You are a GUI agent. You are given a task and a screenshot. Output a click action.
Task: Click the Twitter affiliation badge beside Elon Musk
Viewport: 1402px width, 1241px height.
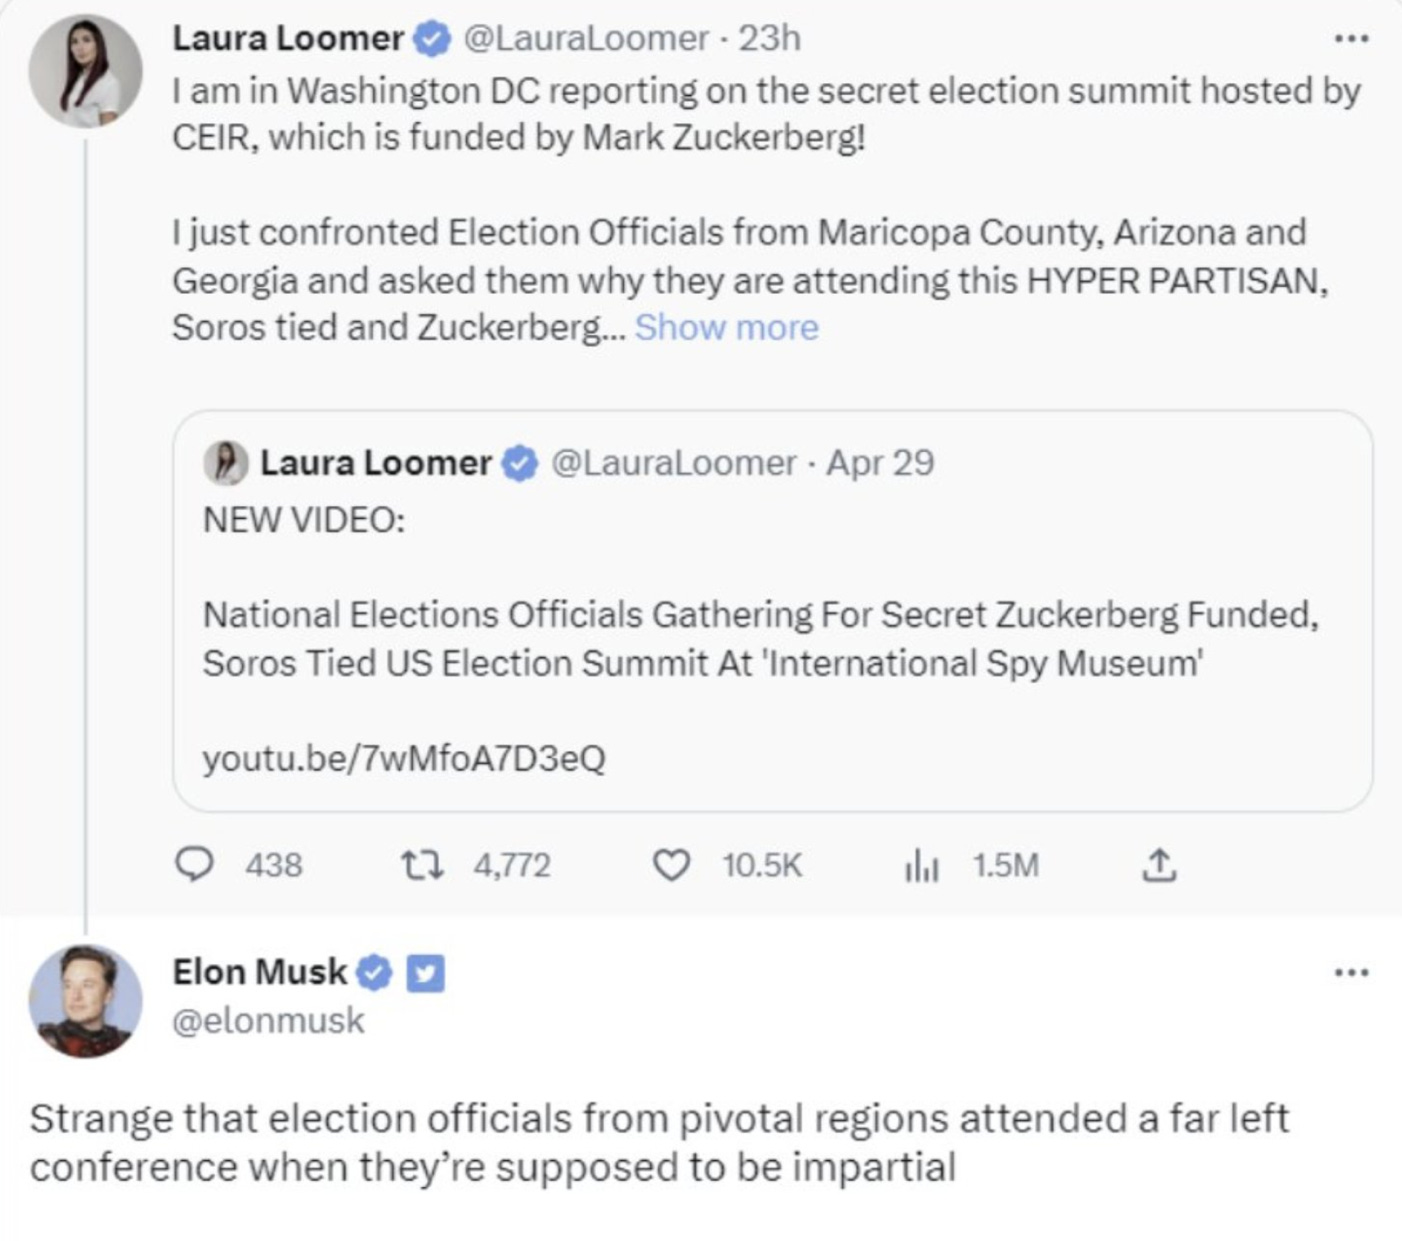(x=425, y=972)
